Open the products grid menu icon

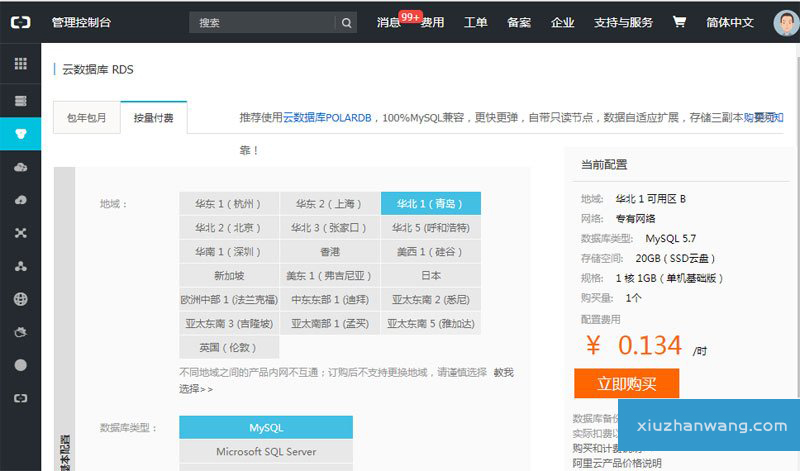click(20, 63)
